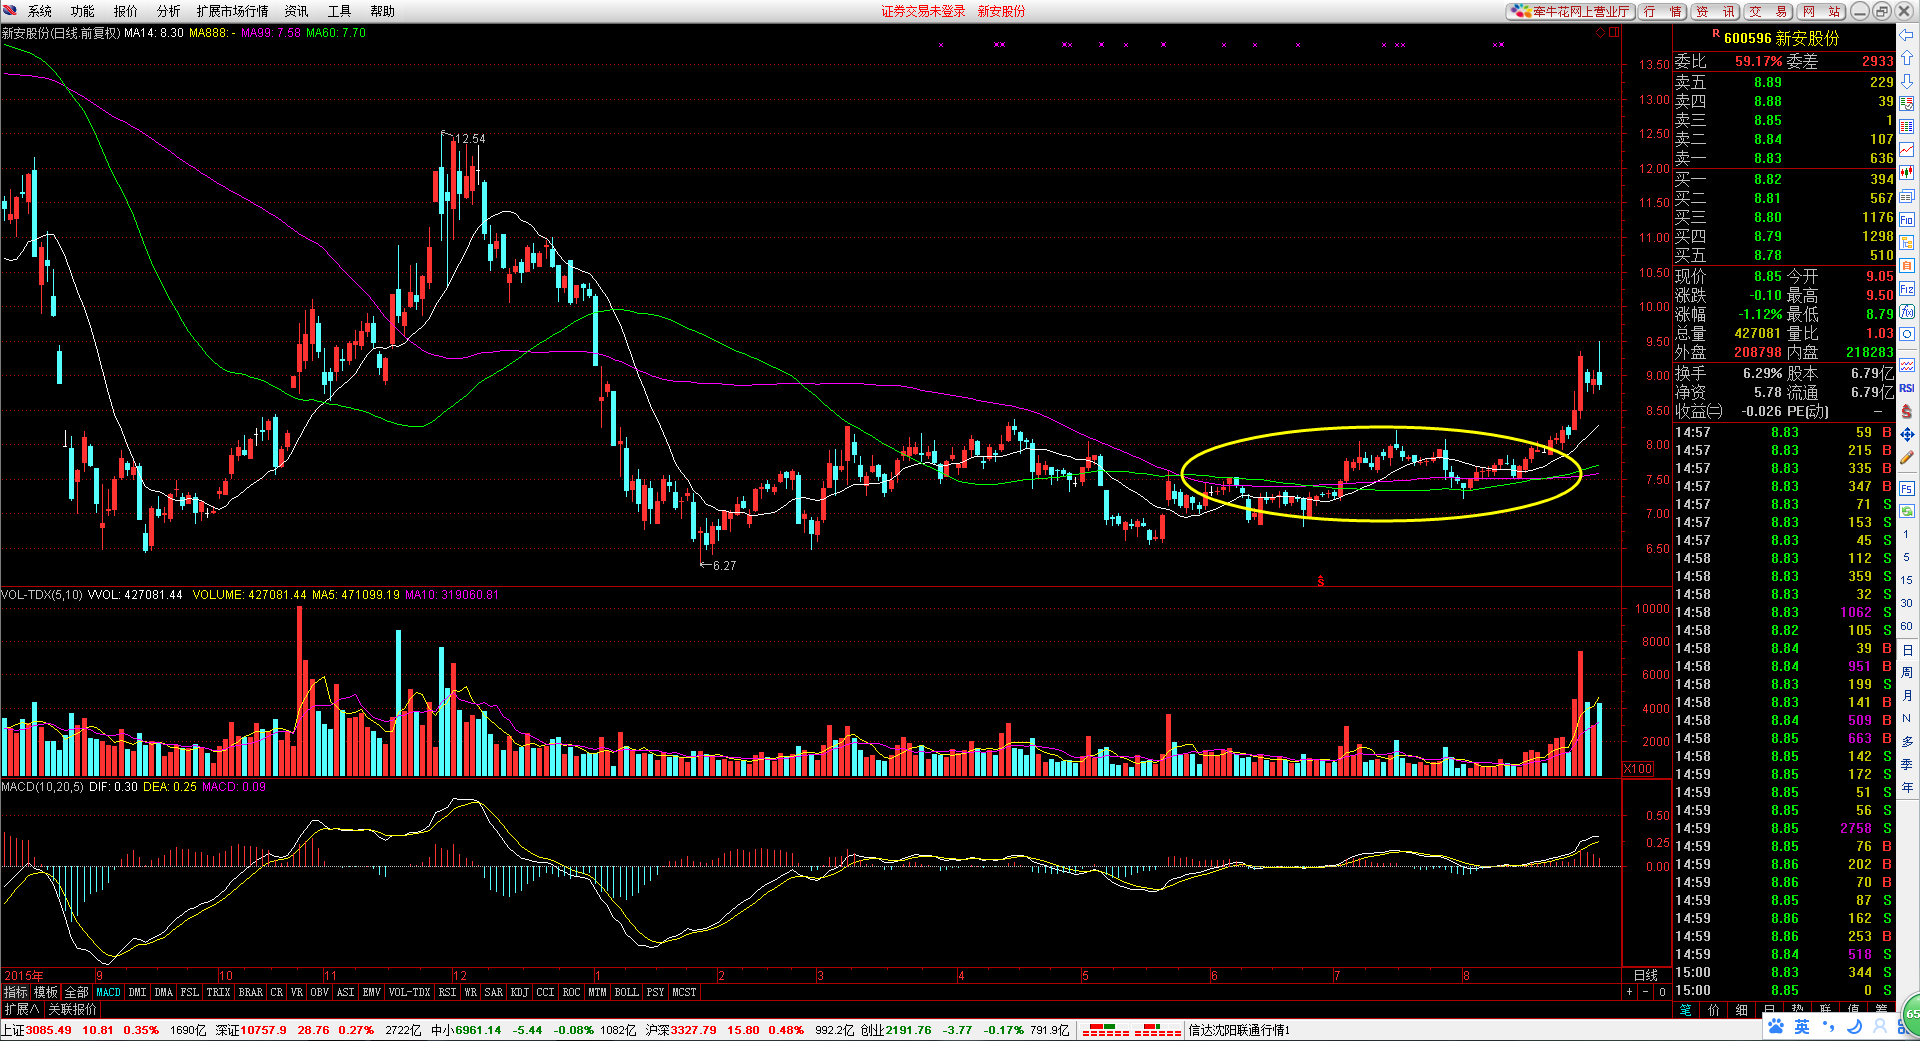Click the green refresh icon

(1907, 511)
